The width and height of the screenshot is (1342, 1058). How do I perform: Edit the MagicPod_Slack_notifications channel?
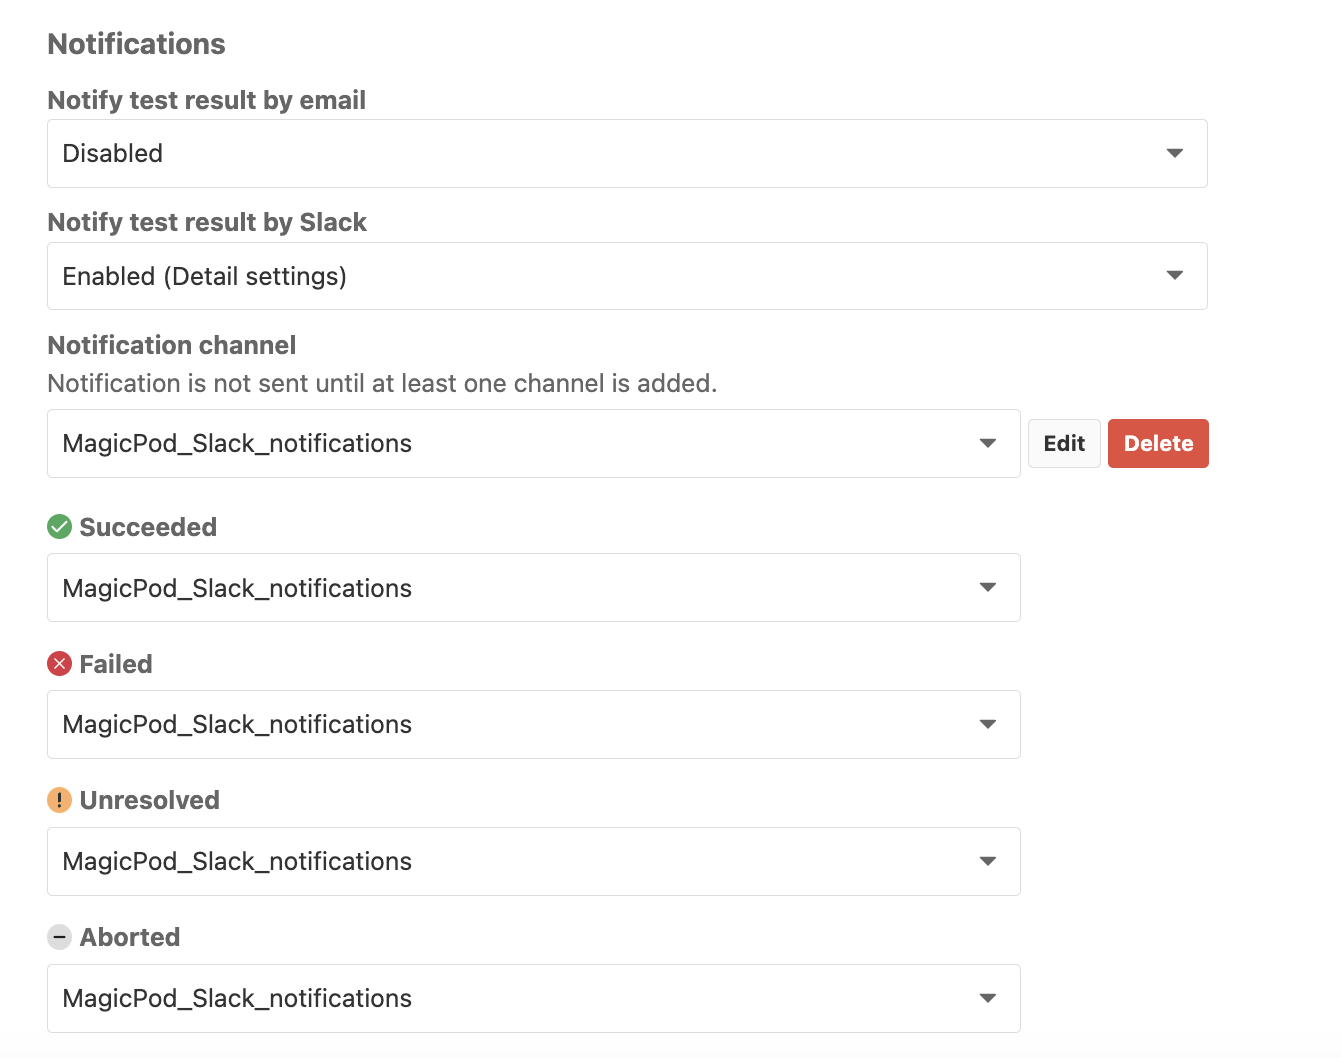click(1064, 443)
